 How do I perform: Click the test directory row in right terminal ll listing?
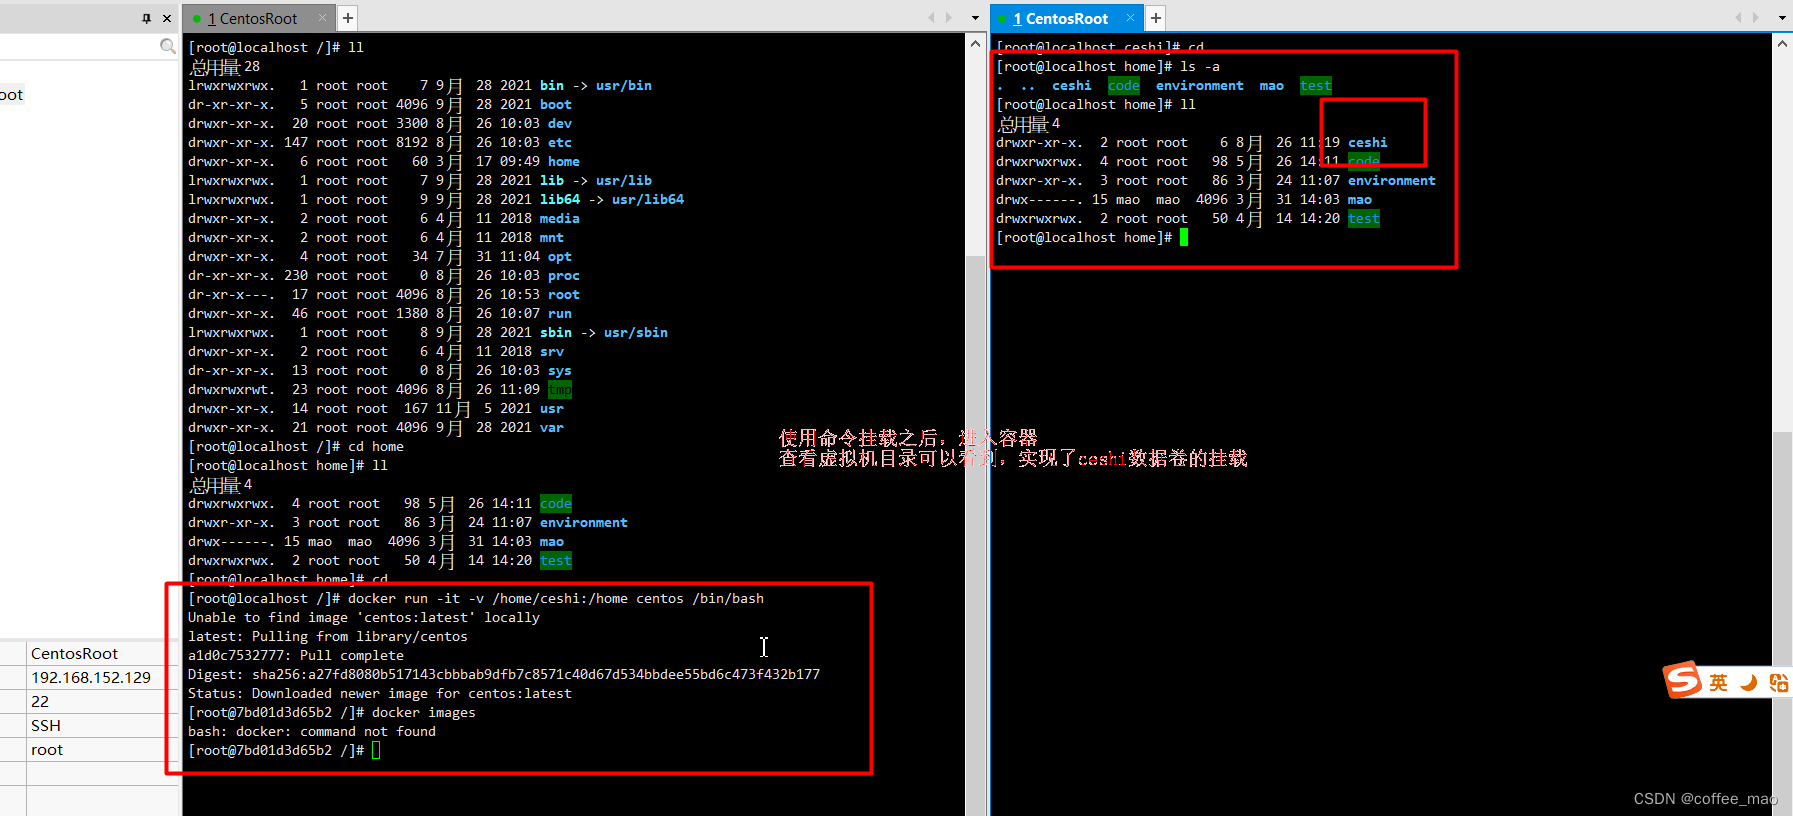pos(1188,218)
